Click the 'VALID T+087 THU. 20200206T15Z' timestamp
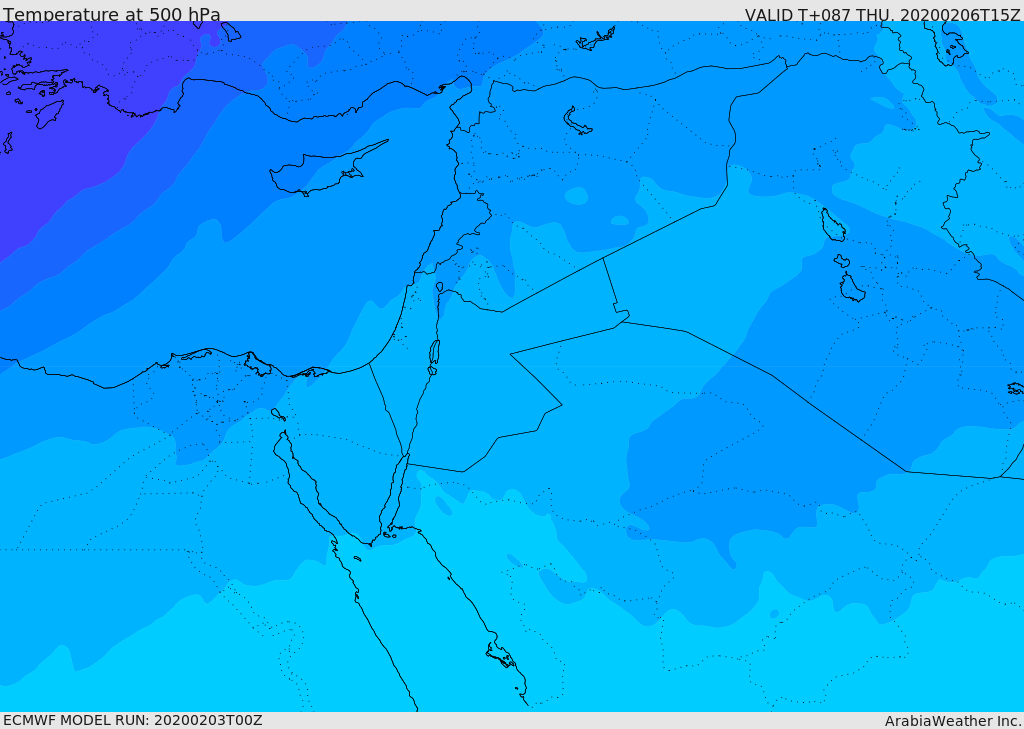This screenshot has height=729, width=1024. 883,14
